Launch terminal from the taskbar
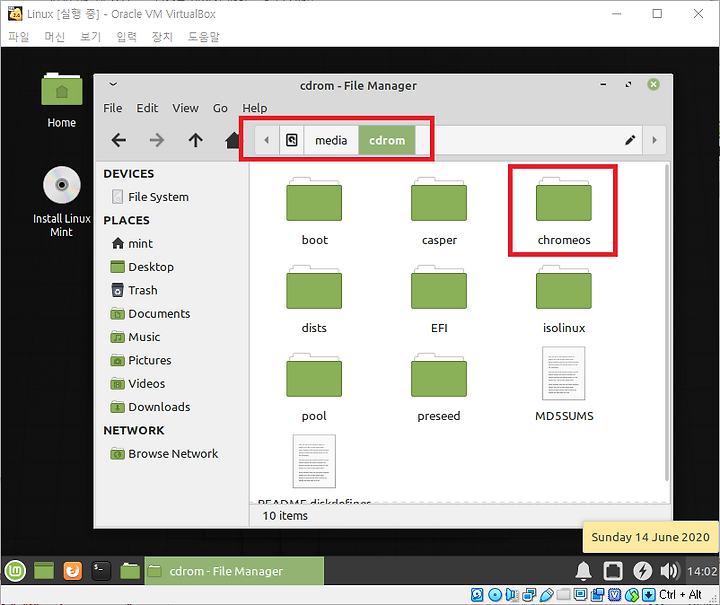The image size is (720, 605). (x=101, y=571)
